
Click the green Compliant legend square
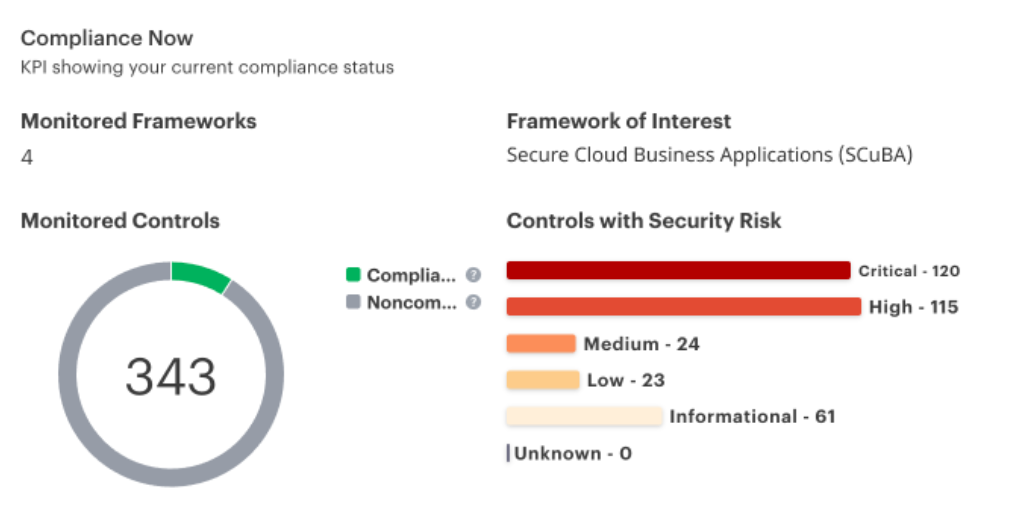coord(353,275)
